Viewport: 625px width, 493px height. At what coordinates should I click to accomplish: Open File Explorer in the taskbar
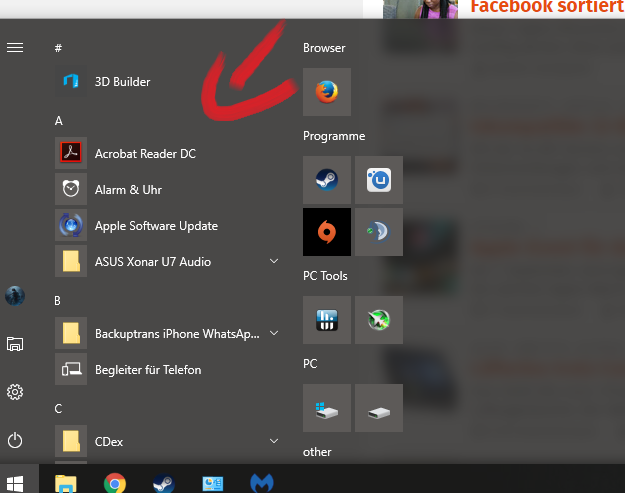pos(66,483)
